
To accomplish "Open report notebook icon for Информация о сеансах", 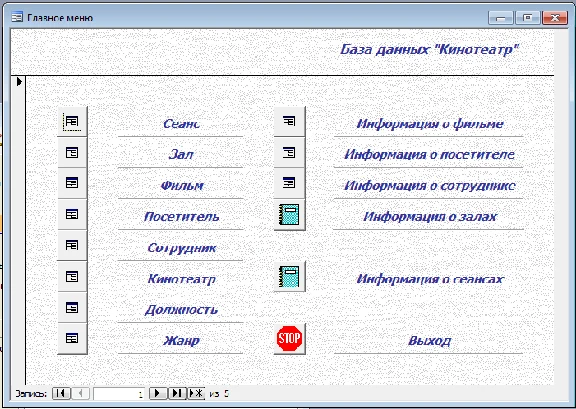I will pos(289,276).
